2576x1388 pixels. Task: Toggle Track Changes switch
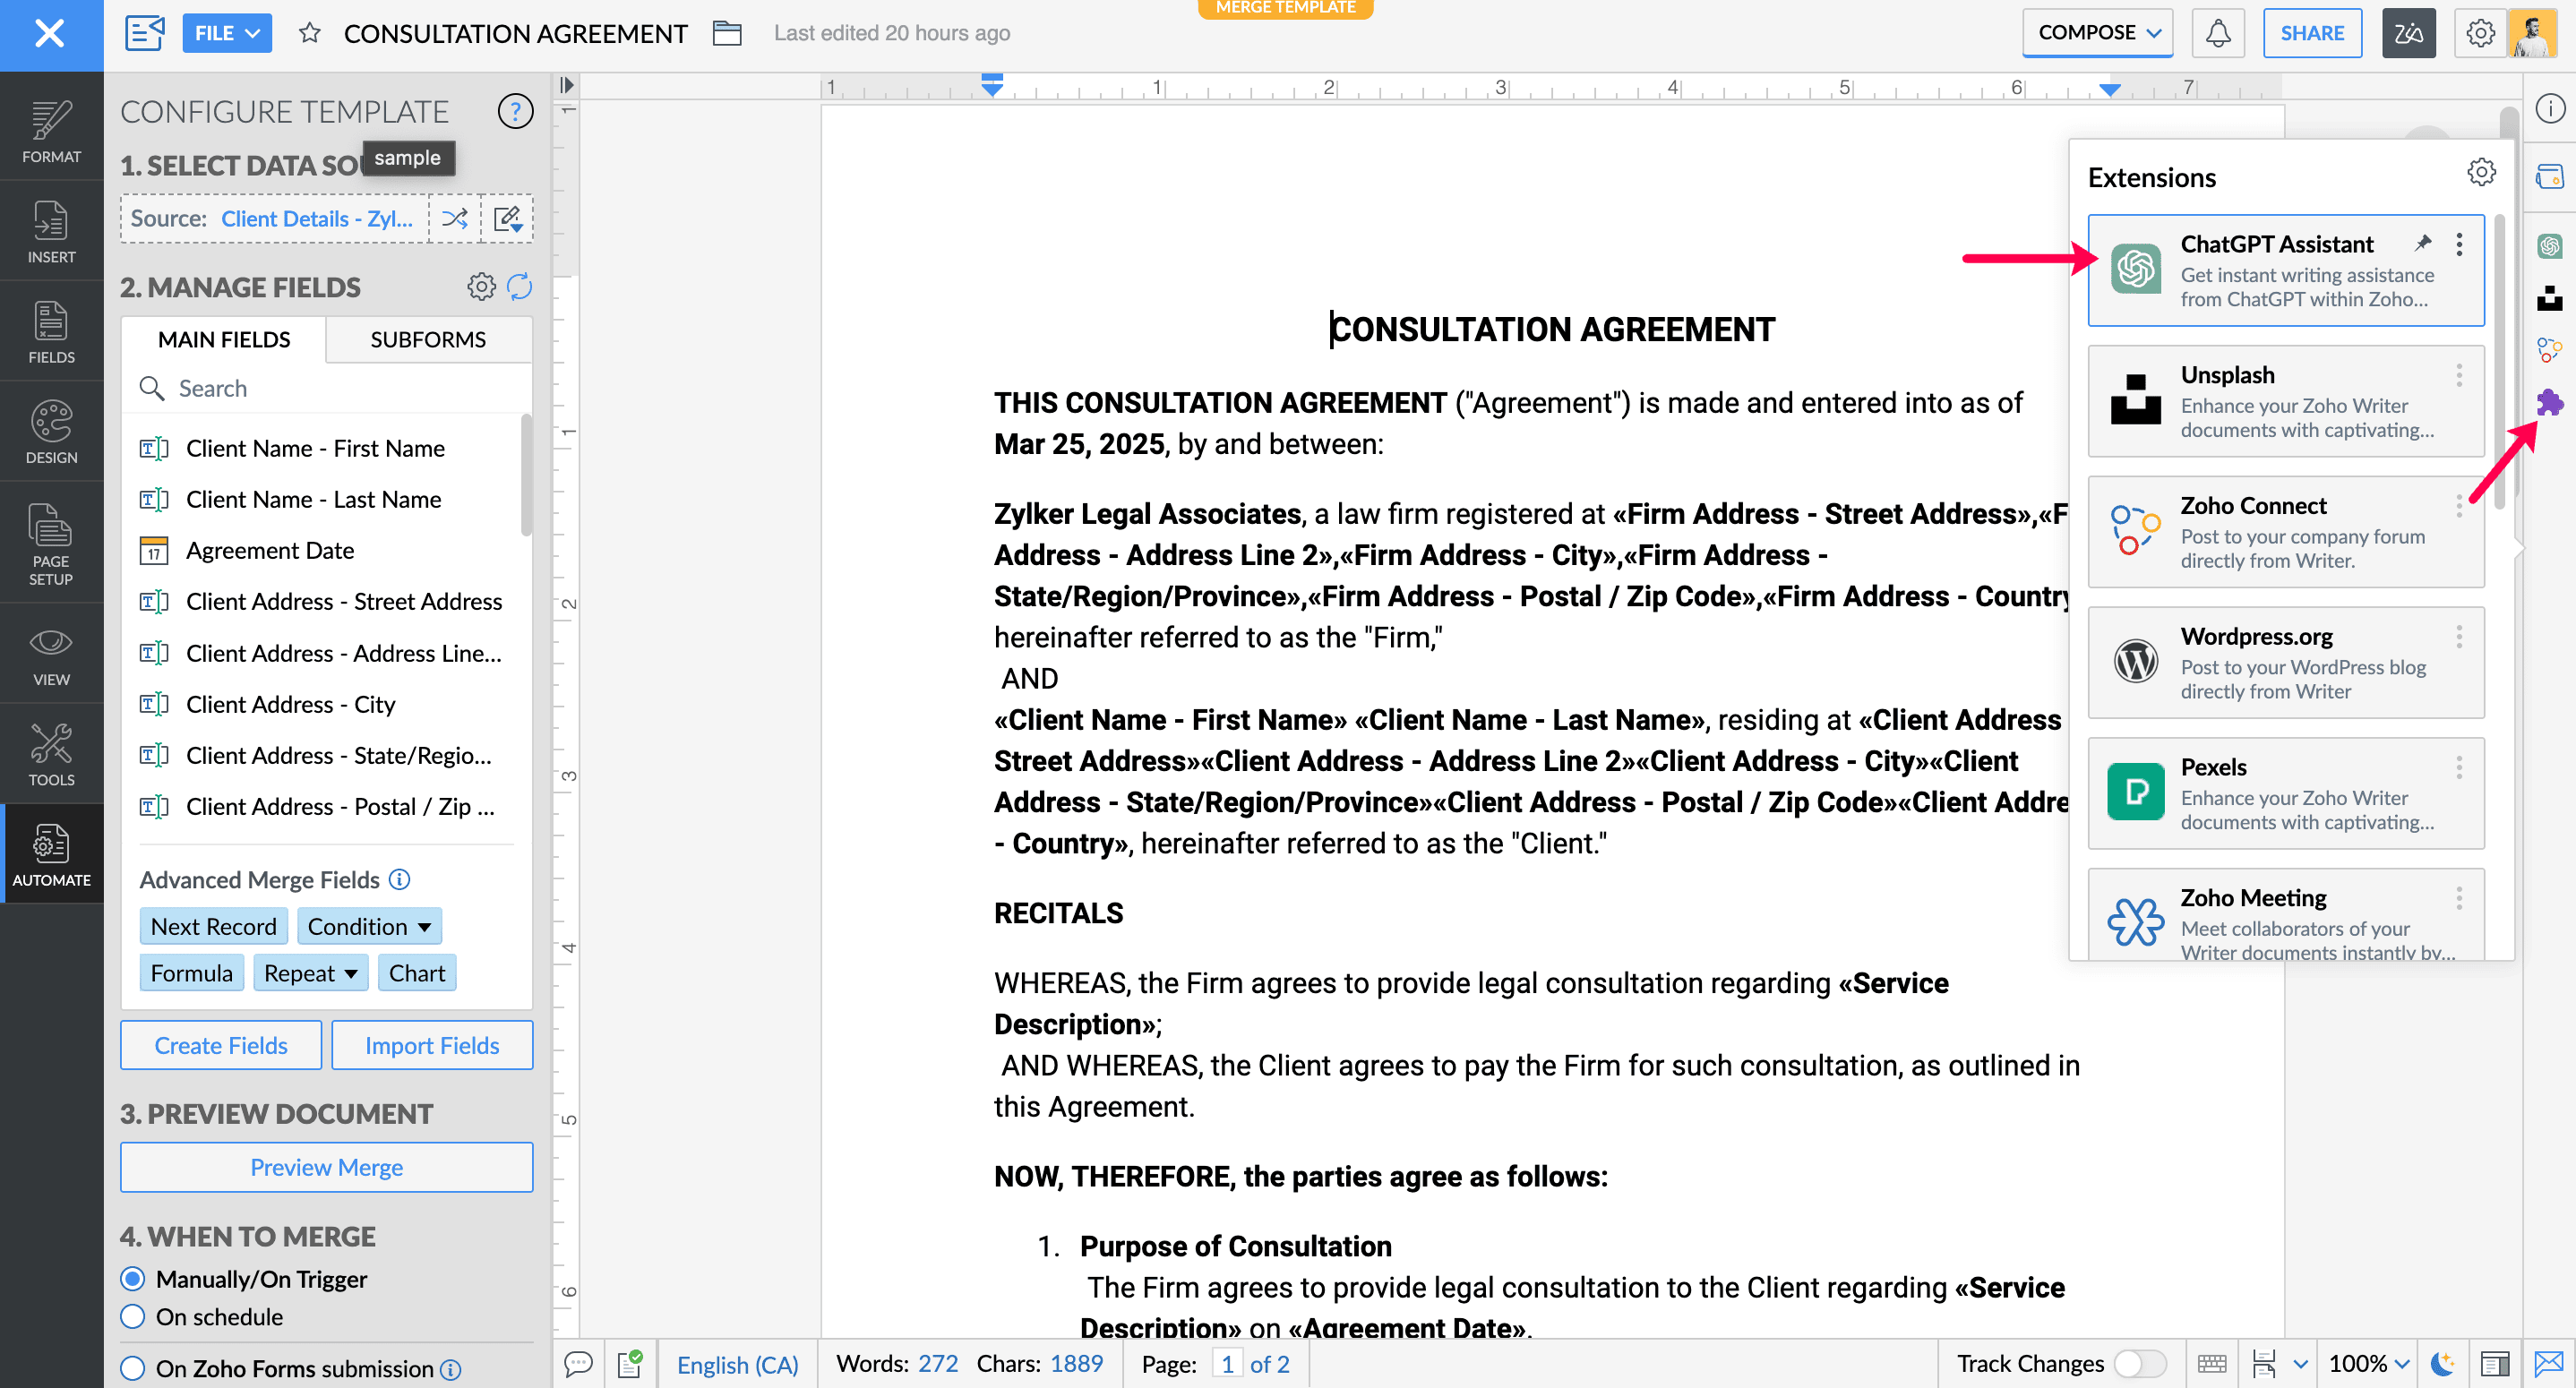tap(2140, 1363)
